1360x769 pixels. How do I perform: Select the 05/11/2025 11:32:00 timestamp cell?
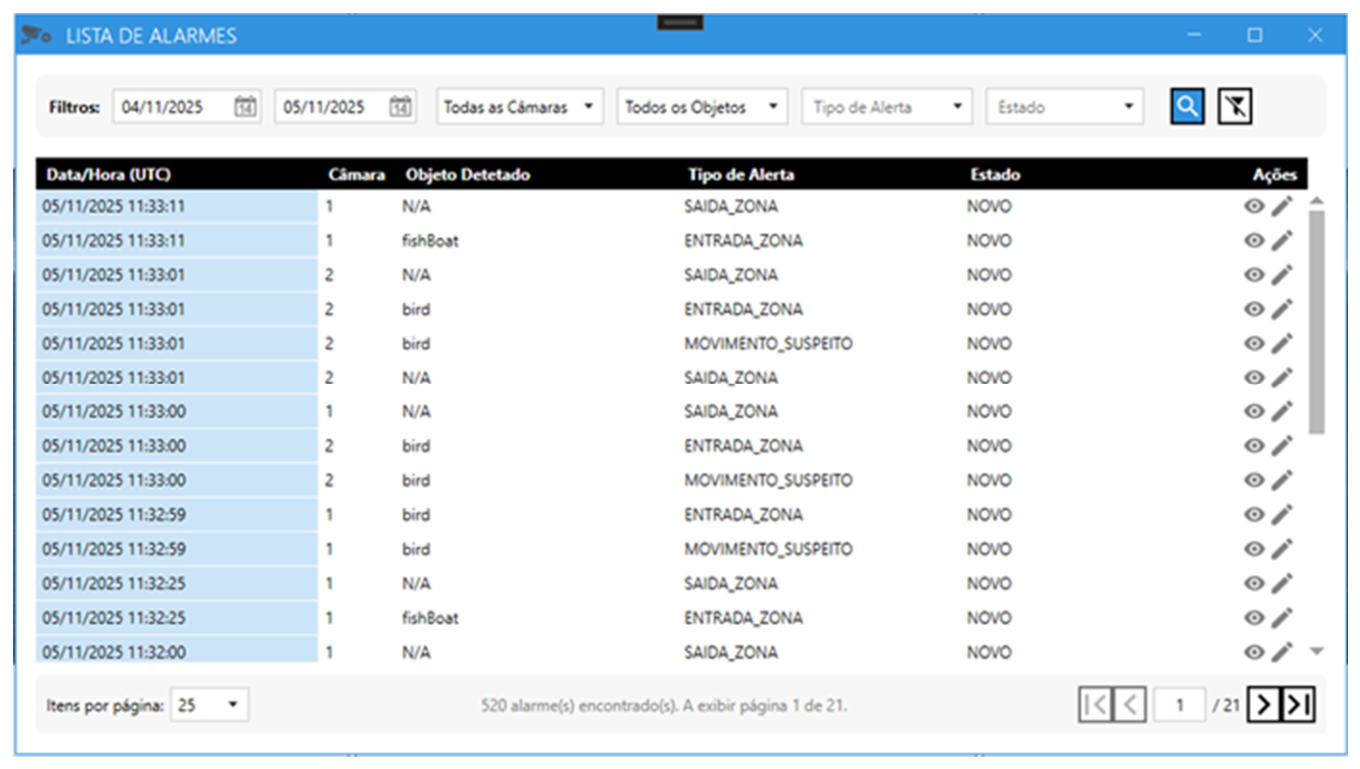(177, 652)
